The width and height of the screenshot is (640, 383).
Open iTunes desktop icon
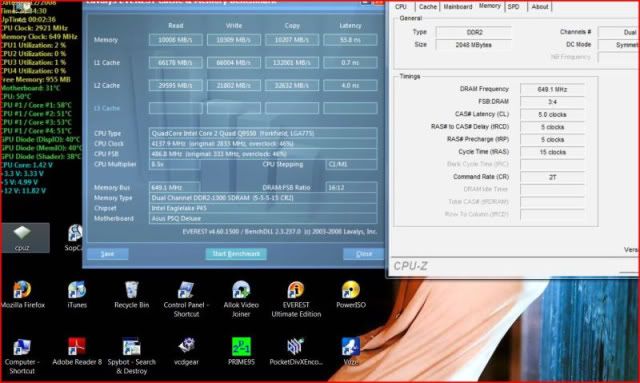[x=77, y=294]
